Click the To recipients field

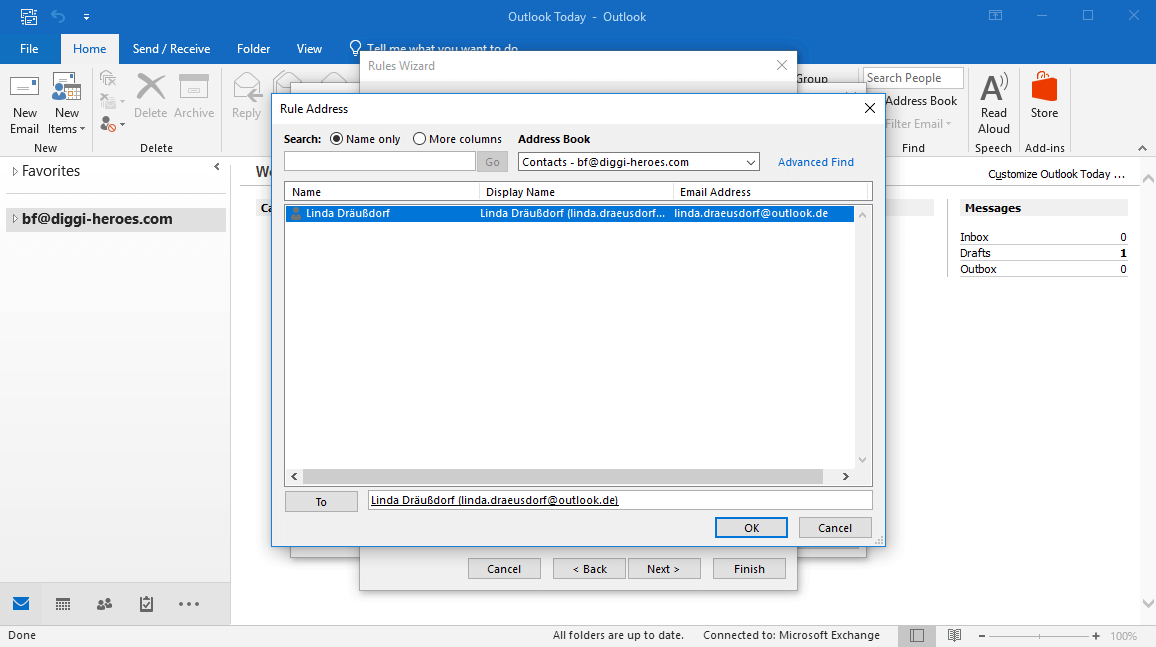point(620,500)
